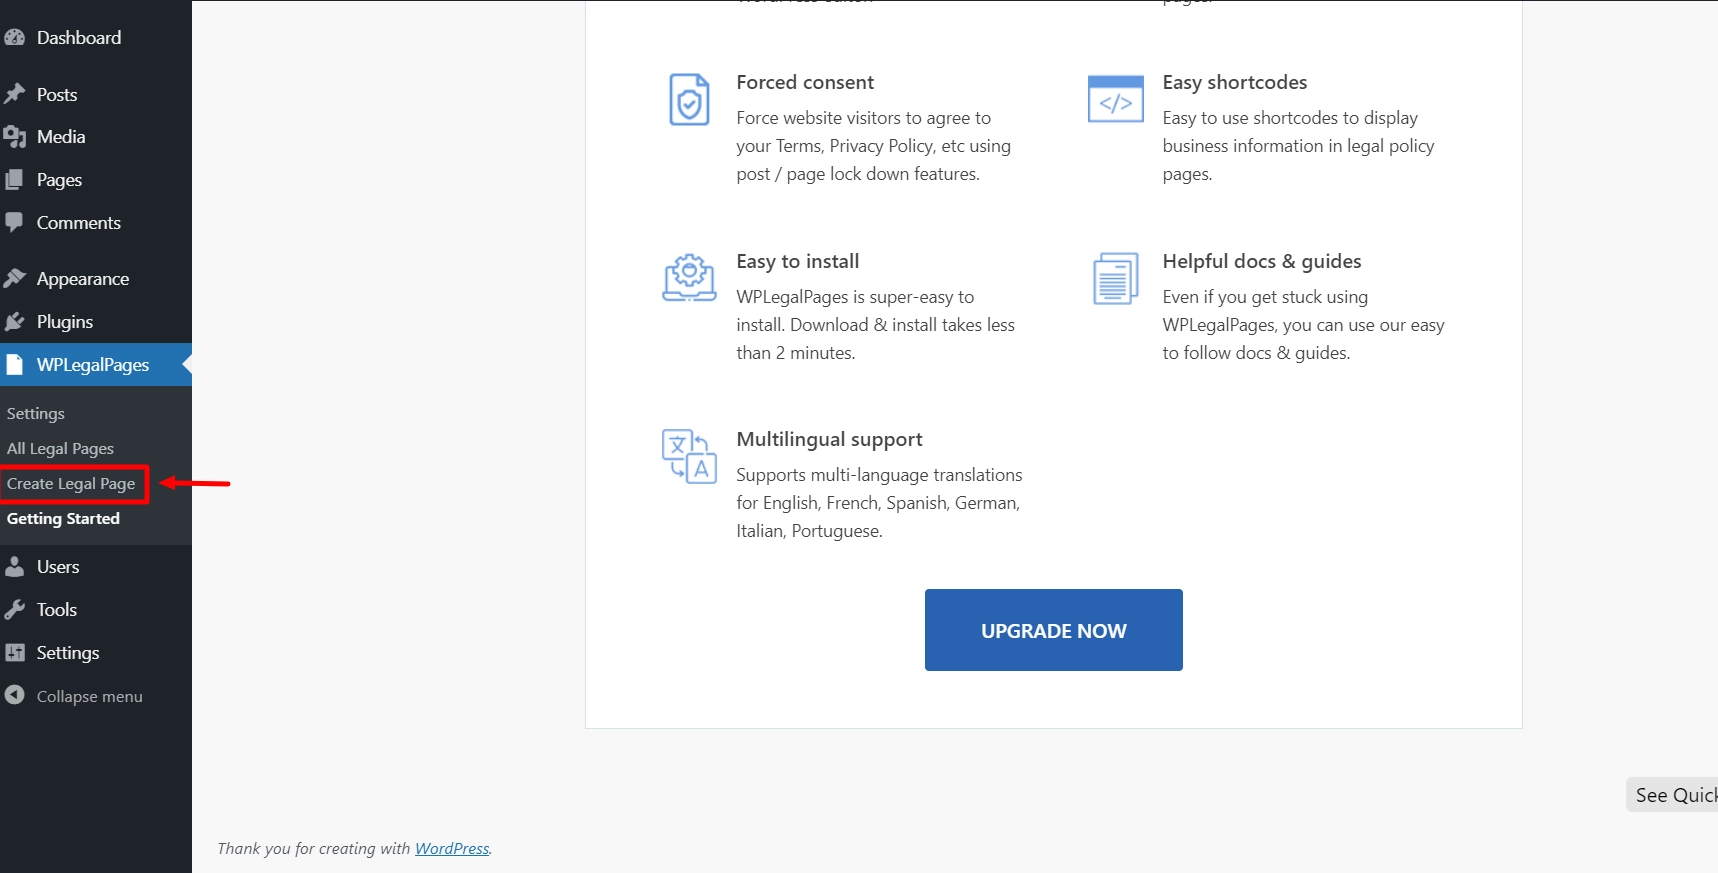Click the Easy shortcodes code icon

1115,99
